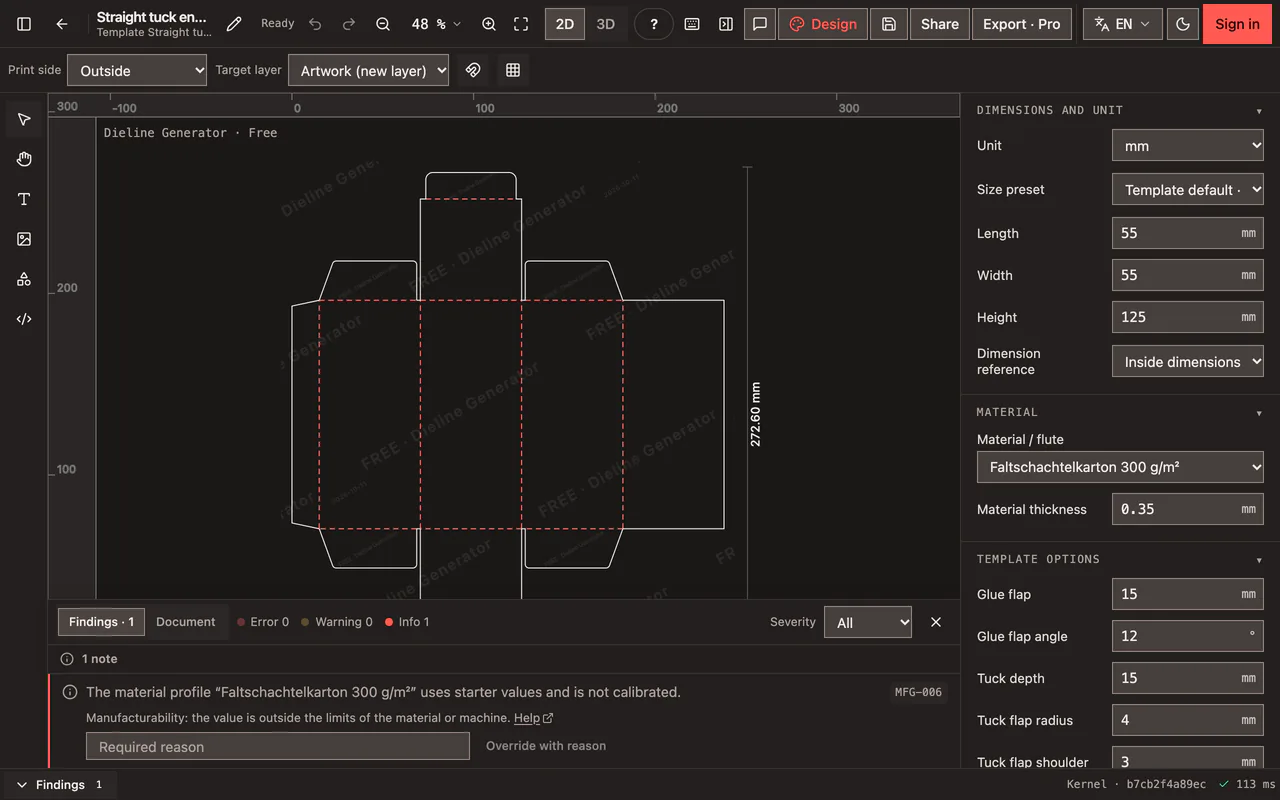Image resolution: width=1280 pixels, height=800 pixels.
Task: Switch to 3D view
Action: 606,24
